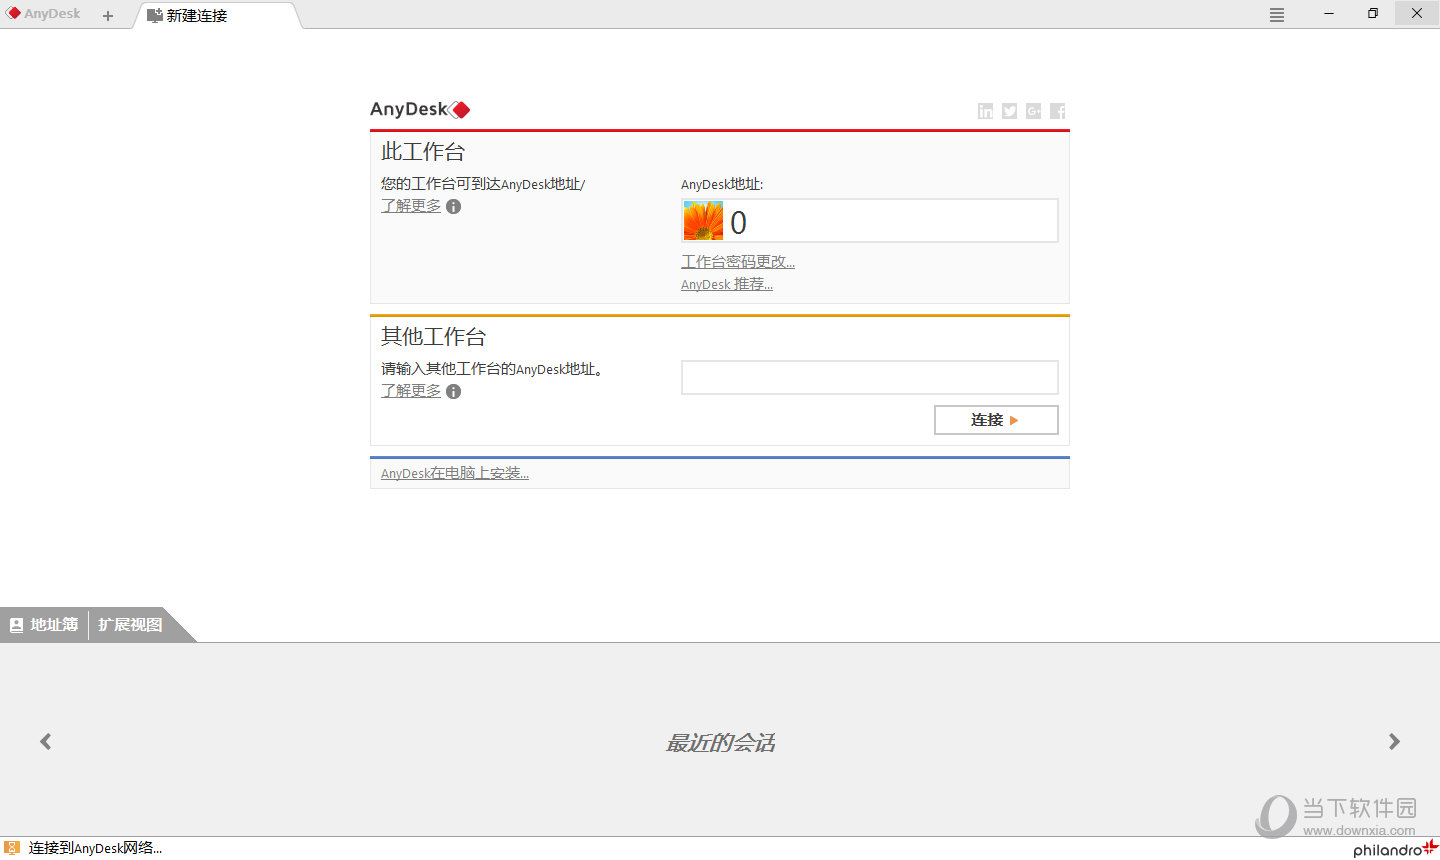Open the hamburger main menu icon
This screenshot has height=860, width=1440.
click(x=1277, y=15)
